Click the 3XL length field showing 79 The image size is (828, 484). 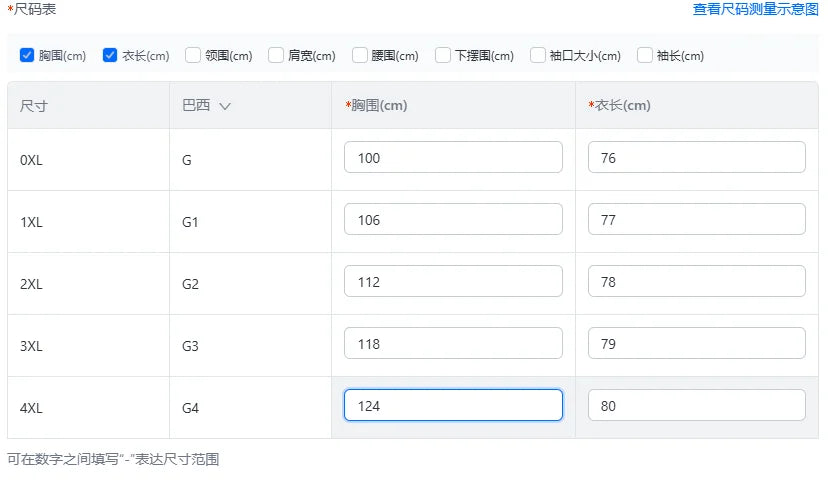click(697, 344)
